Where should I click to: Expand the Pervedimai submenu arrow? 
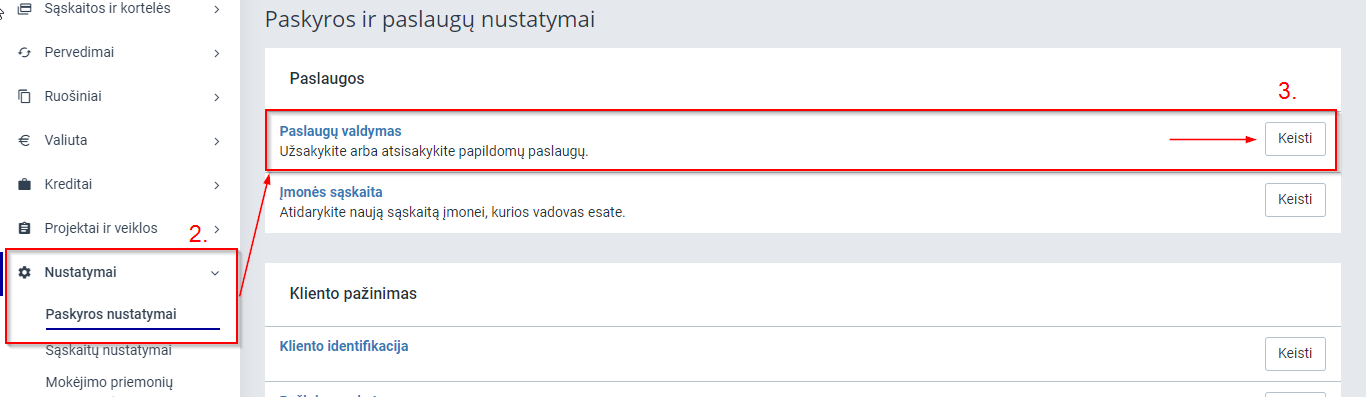point(216,53)
